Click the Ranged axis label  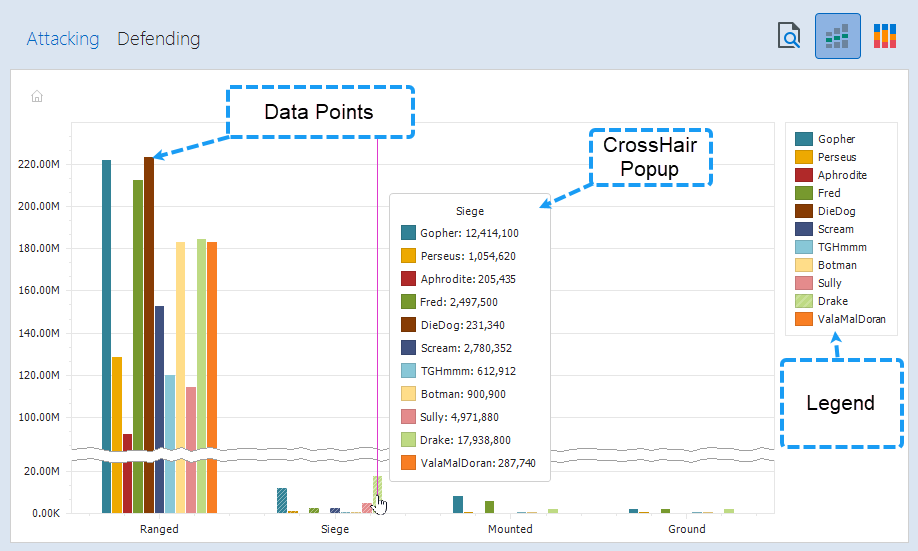click(159, 529)
